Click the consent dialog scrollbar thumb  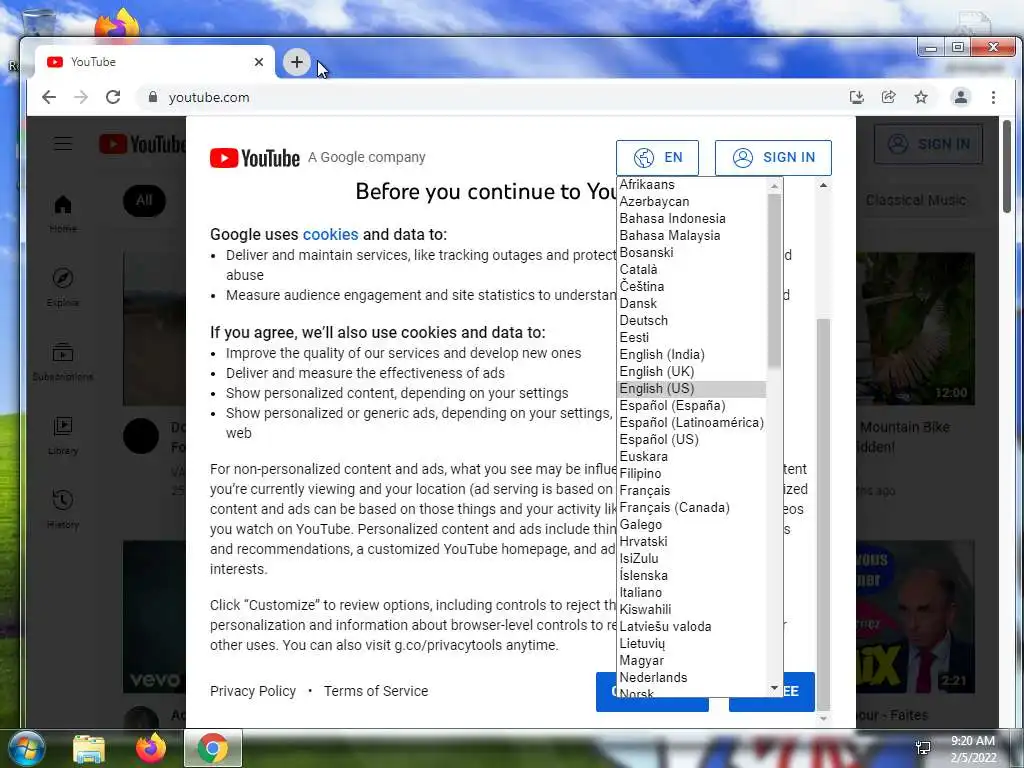tap(824, 515)
